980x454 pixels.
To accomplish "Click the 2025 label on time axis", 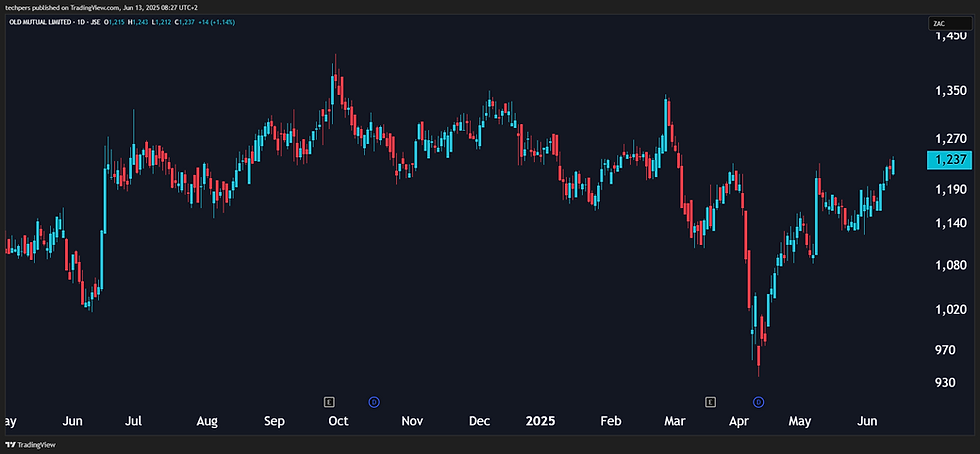I will pos(541,421).
